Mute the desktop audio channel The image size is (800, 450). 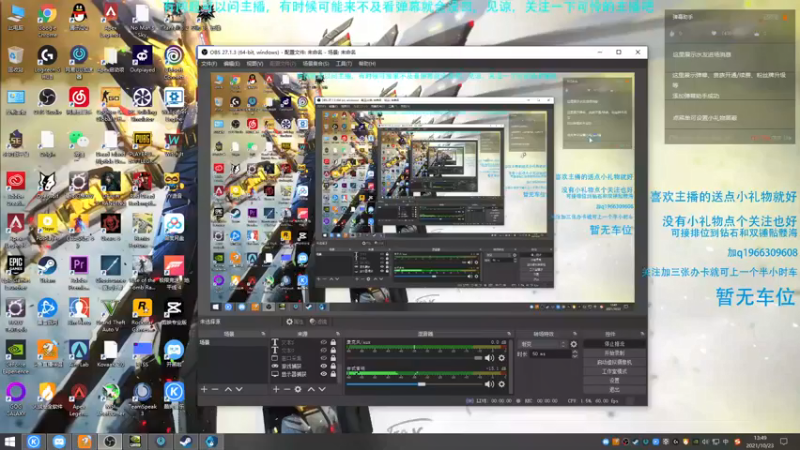489,384
